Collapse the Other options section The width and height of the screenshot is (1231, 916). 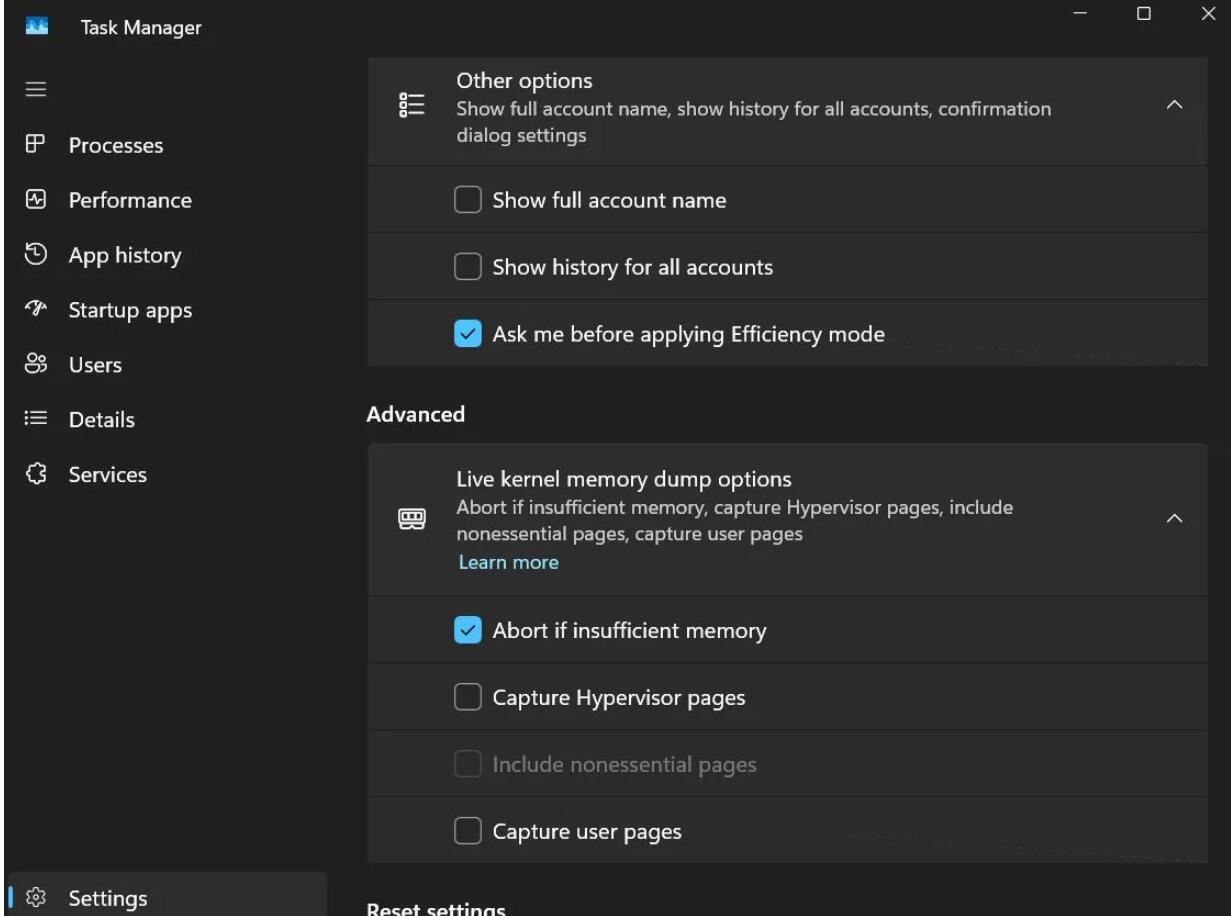[1176, 104]
